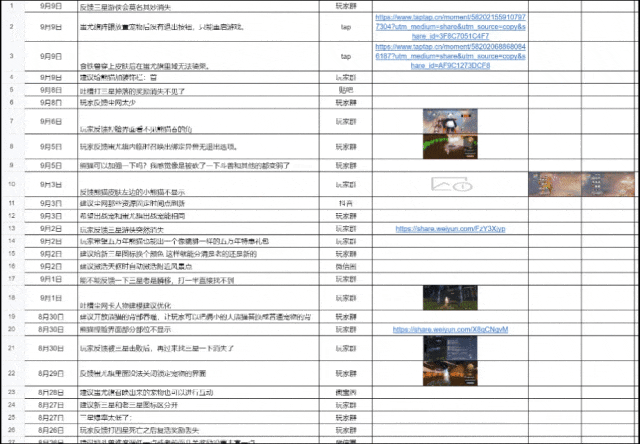Click the panda screenshot thumbnail in row 7

click(450, 121)
